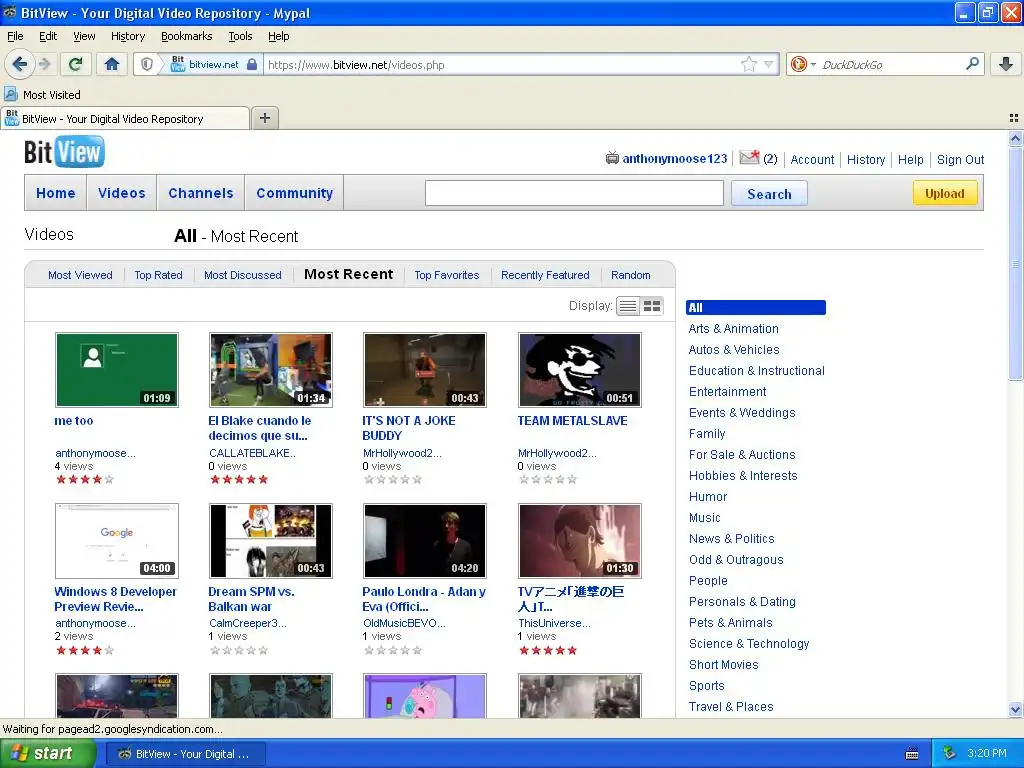The image size is (1024, 768).
Task: Go back with the browser Back arrow
Action: (x=19, y=64)
